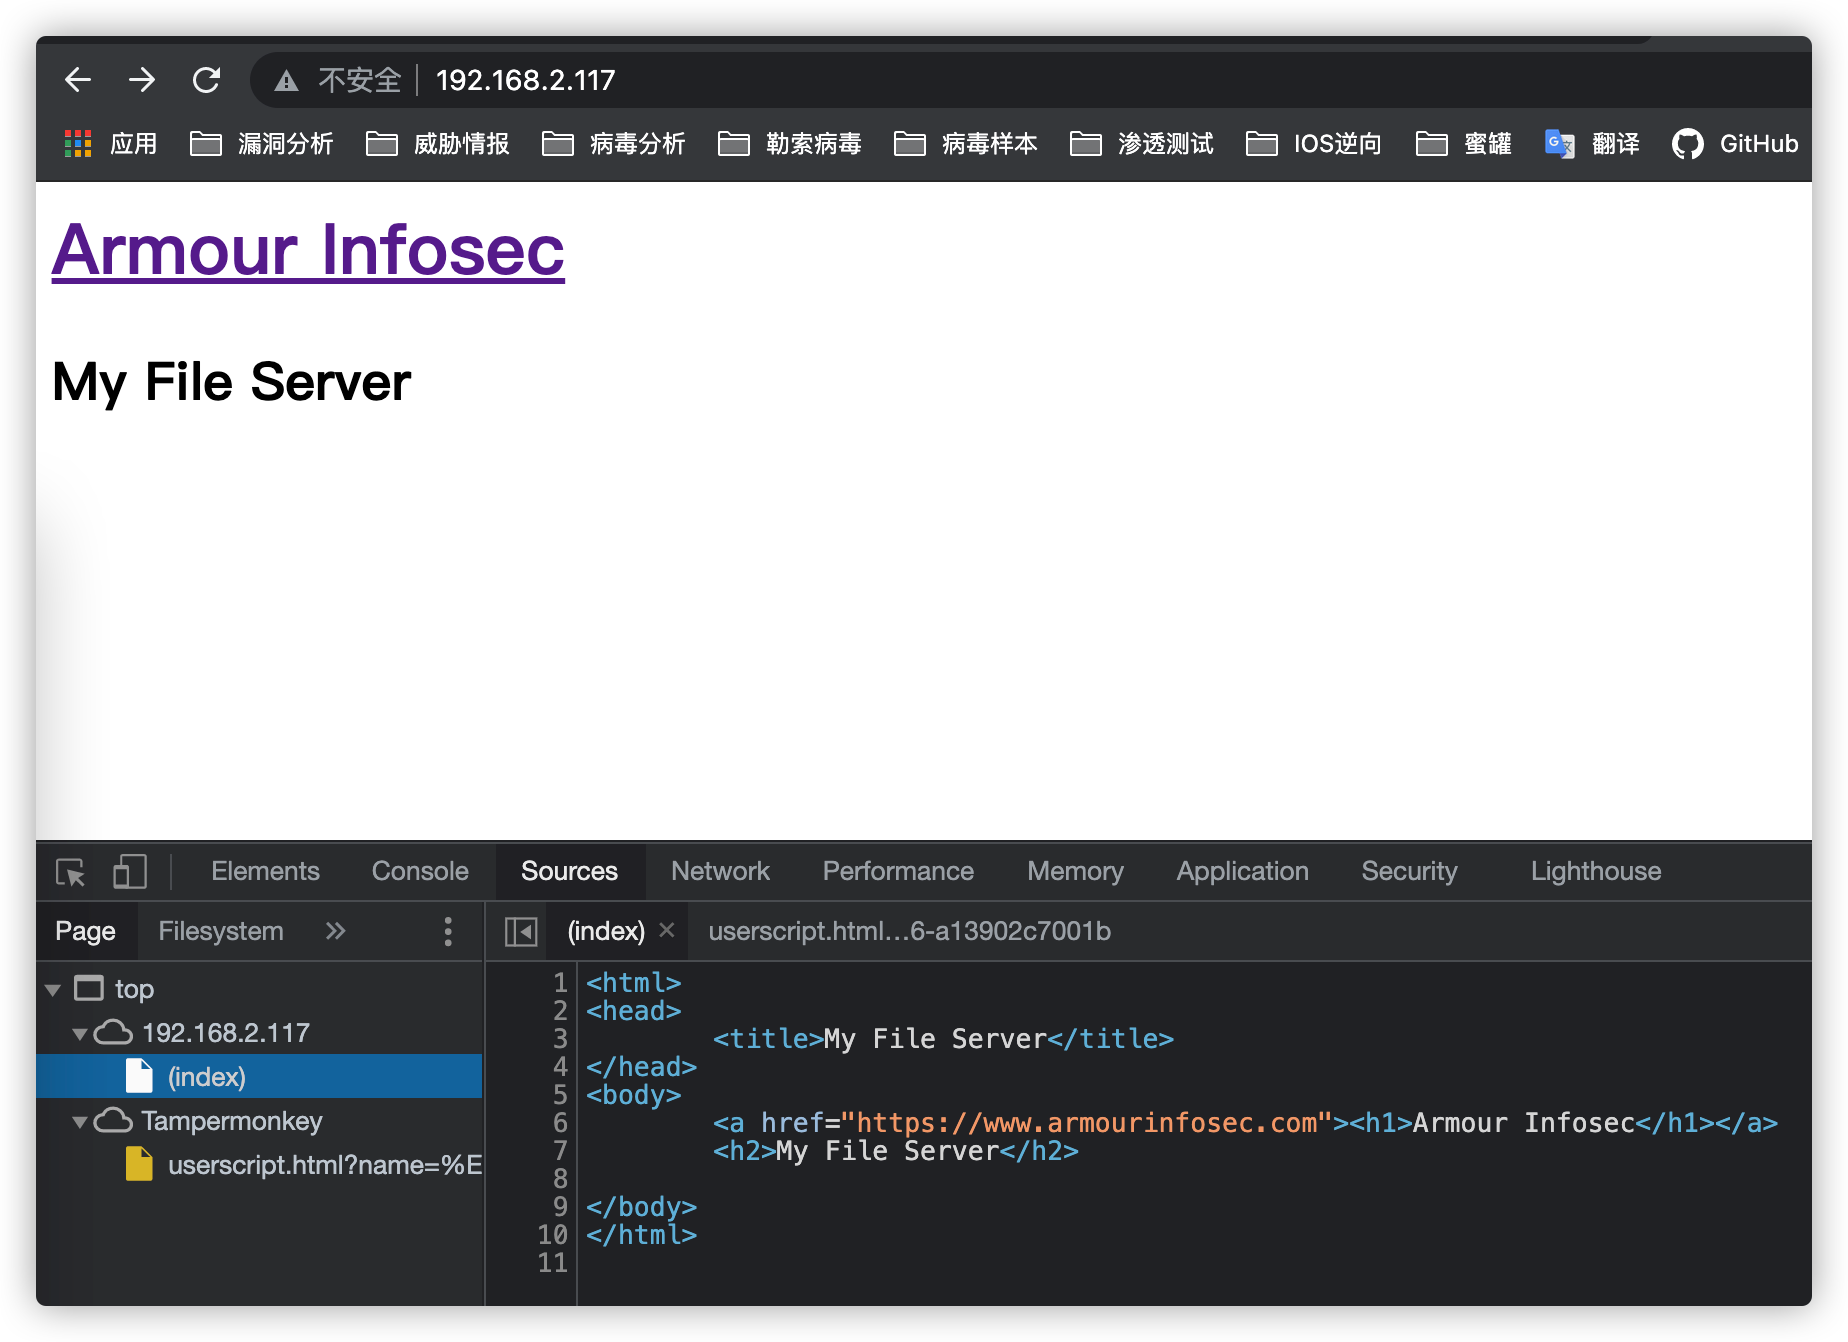The height and width of the screenshot is (1342, 1848).
Task: Open the GitHub bookmark
Action: (x=1735, y=144)
